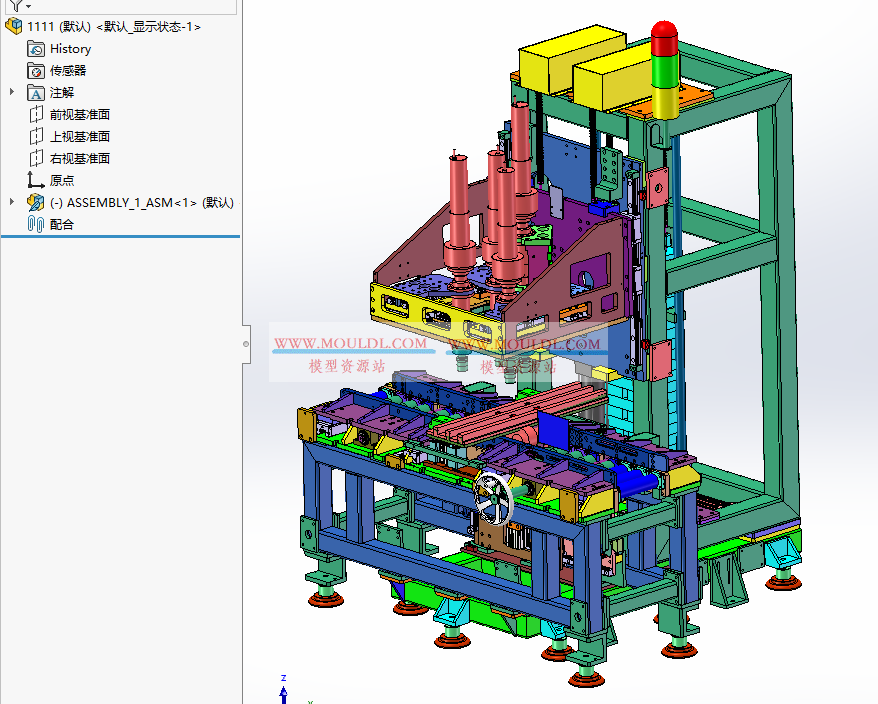Click the left panel splitter tab
878x704 pixels.
coord(246,345)
